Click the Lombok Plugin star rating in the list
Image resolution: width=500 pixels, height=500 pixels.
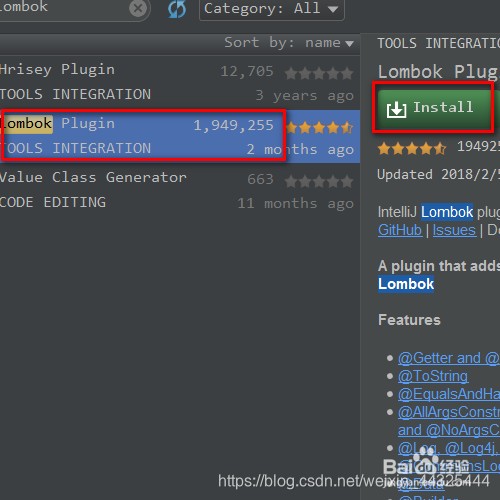click(319, 128)
